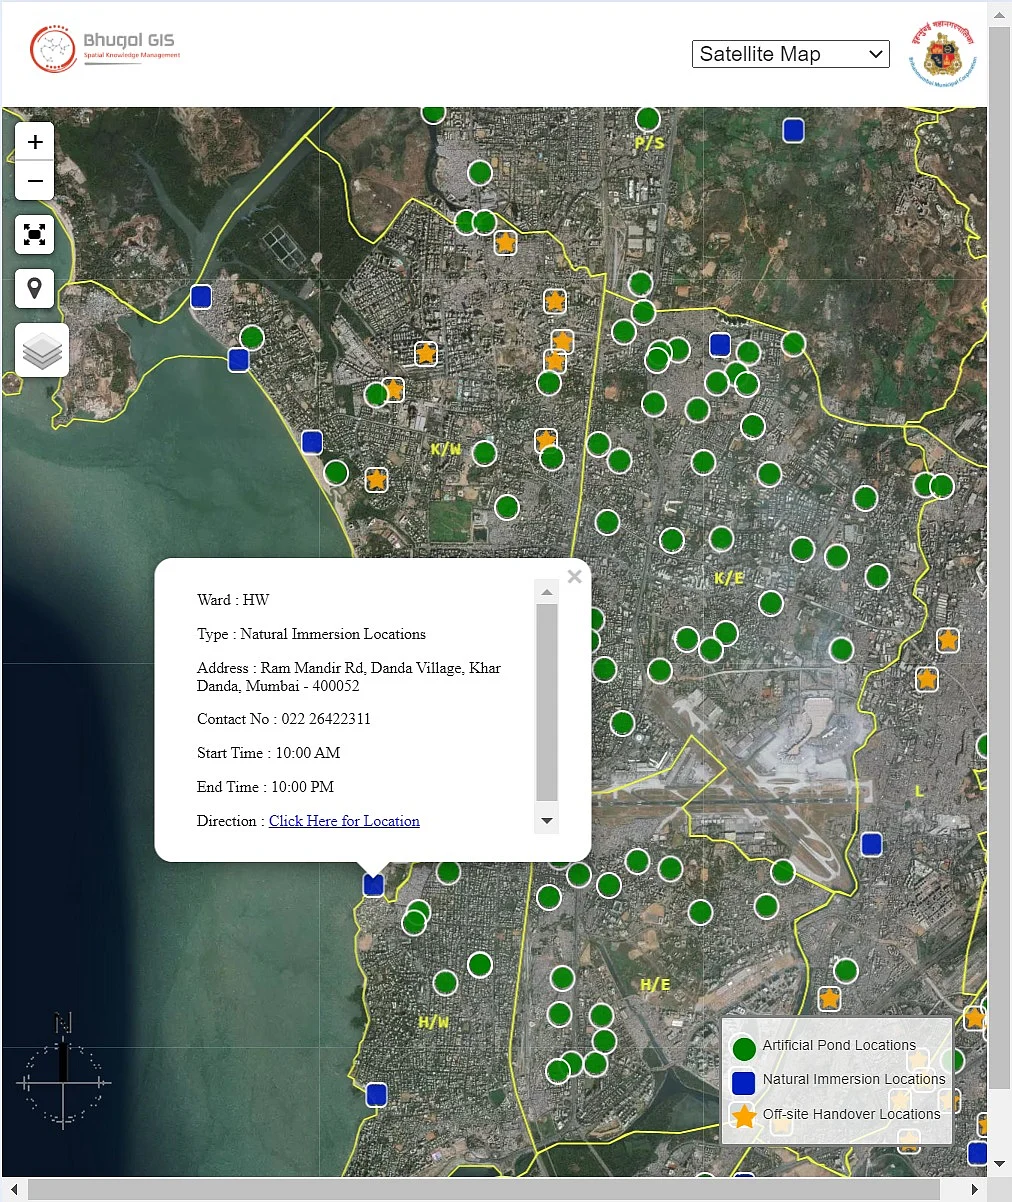Click blue Natural Immersion legend icon
Screen dimensions: 1012x1202
pyautogui.click(x=744, y=1082)
